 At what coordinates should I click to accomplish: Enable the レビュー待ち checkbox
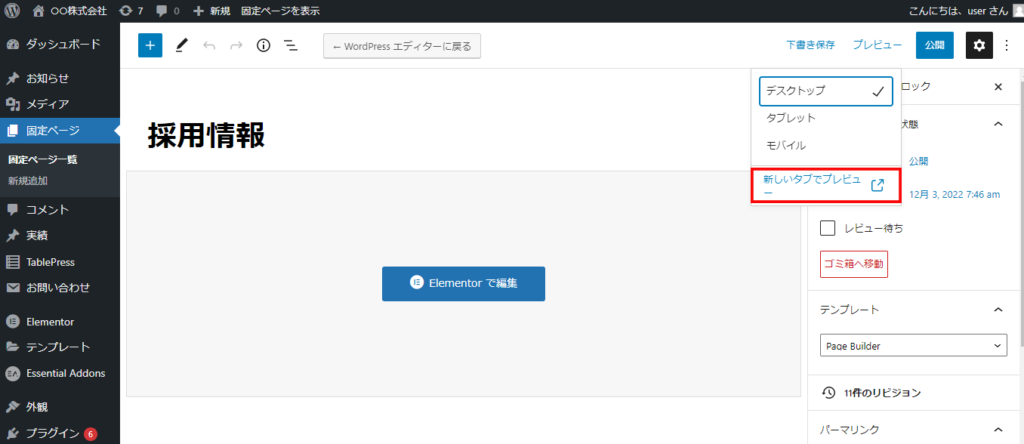(x=827, y=228)
